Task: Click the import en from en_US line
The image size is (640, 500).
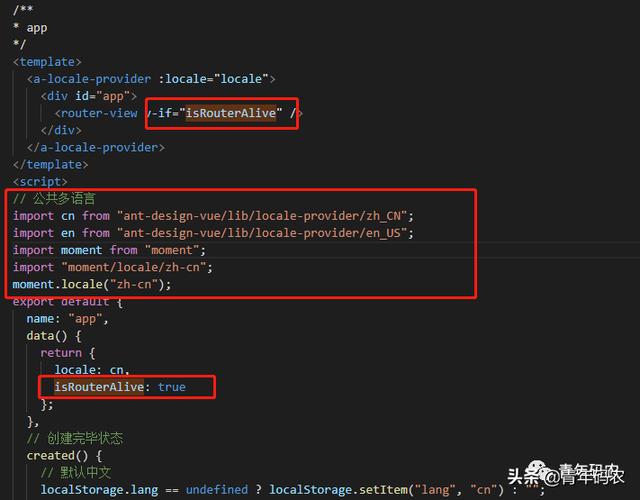Action: coord(213,233)
